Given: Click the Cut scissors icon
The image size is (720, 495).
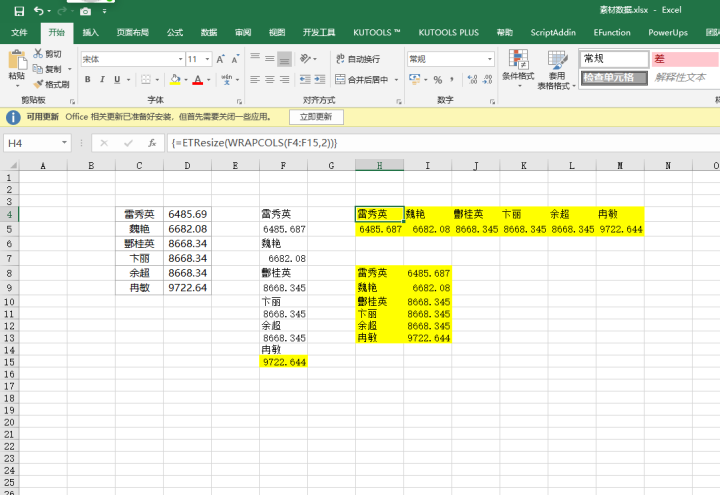Looking at the screenshot, I should (x=38, y=54).
